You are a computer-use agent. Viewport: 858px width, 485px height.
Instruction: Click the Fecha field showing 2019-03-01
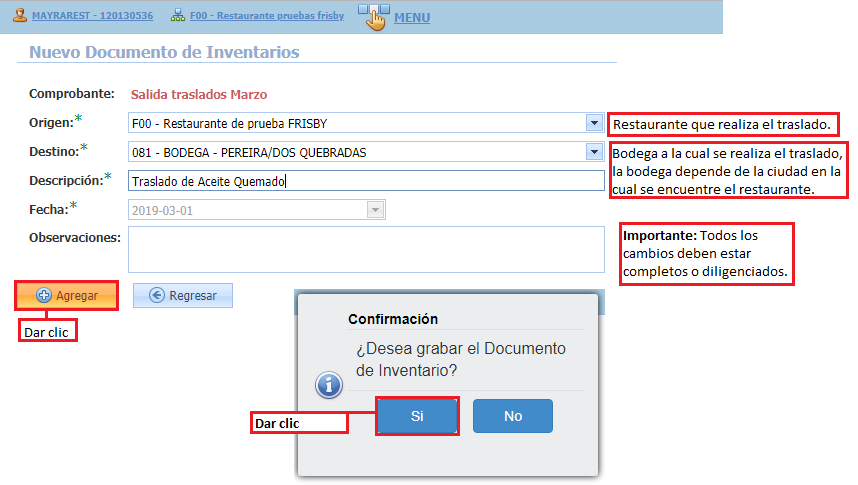tap(257, 210)
